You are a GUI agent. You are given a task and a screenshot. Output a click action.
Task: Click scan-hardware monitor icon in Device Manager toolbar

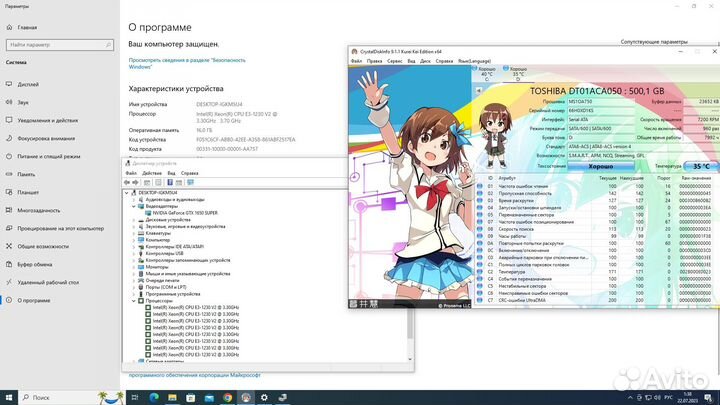point(190,183)
